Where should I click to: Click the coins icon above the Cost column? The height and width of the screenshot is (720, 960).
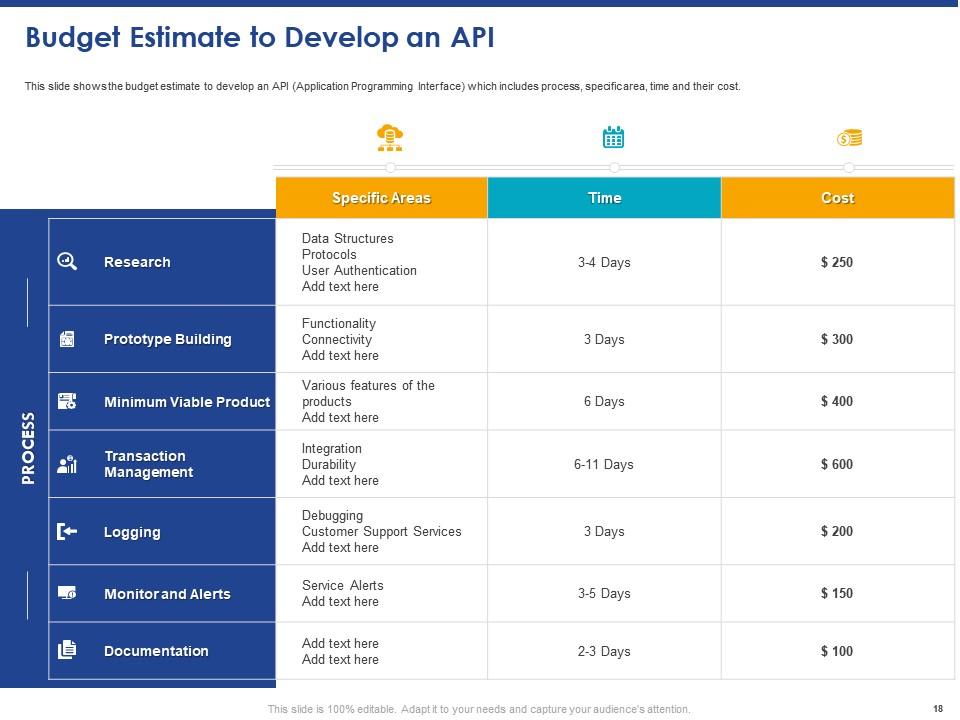coord(849,138)
